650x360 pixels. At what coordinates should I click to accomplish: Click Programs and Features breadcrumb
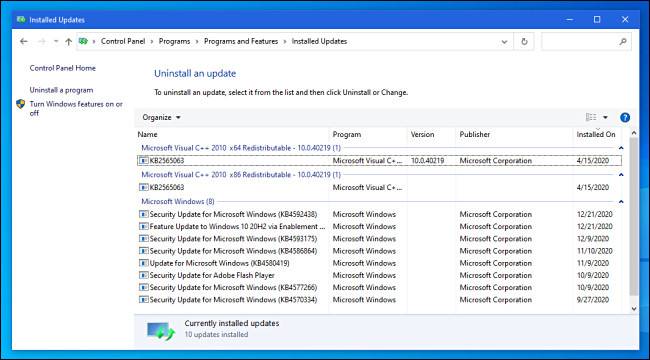point(241,41)
